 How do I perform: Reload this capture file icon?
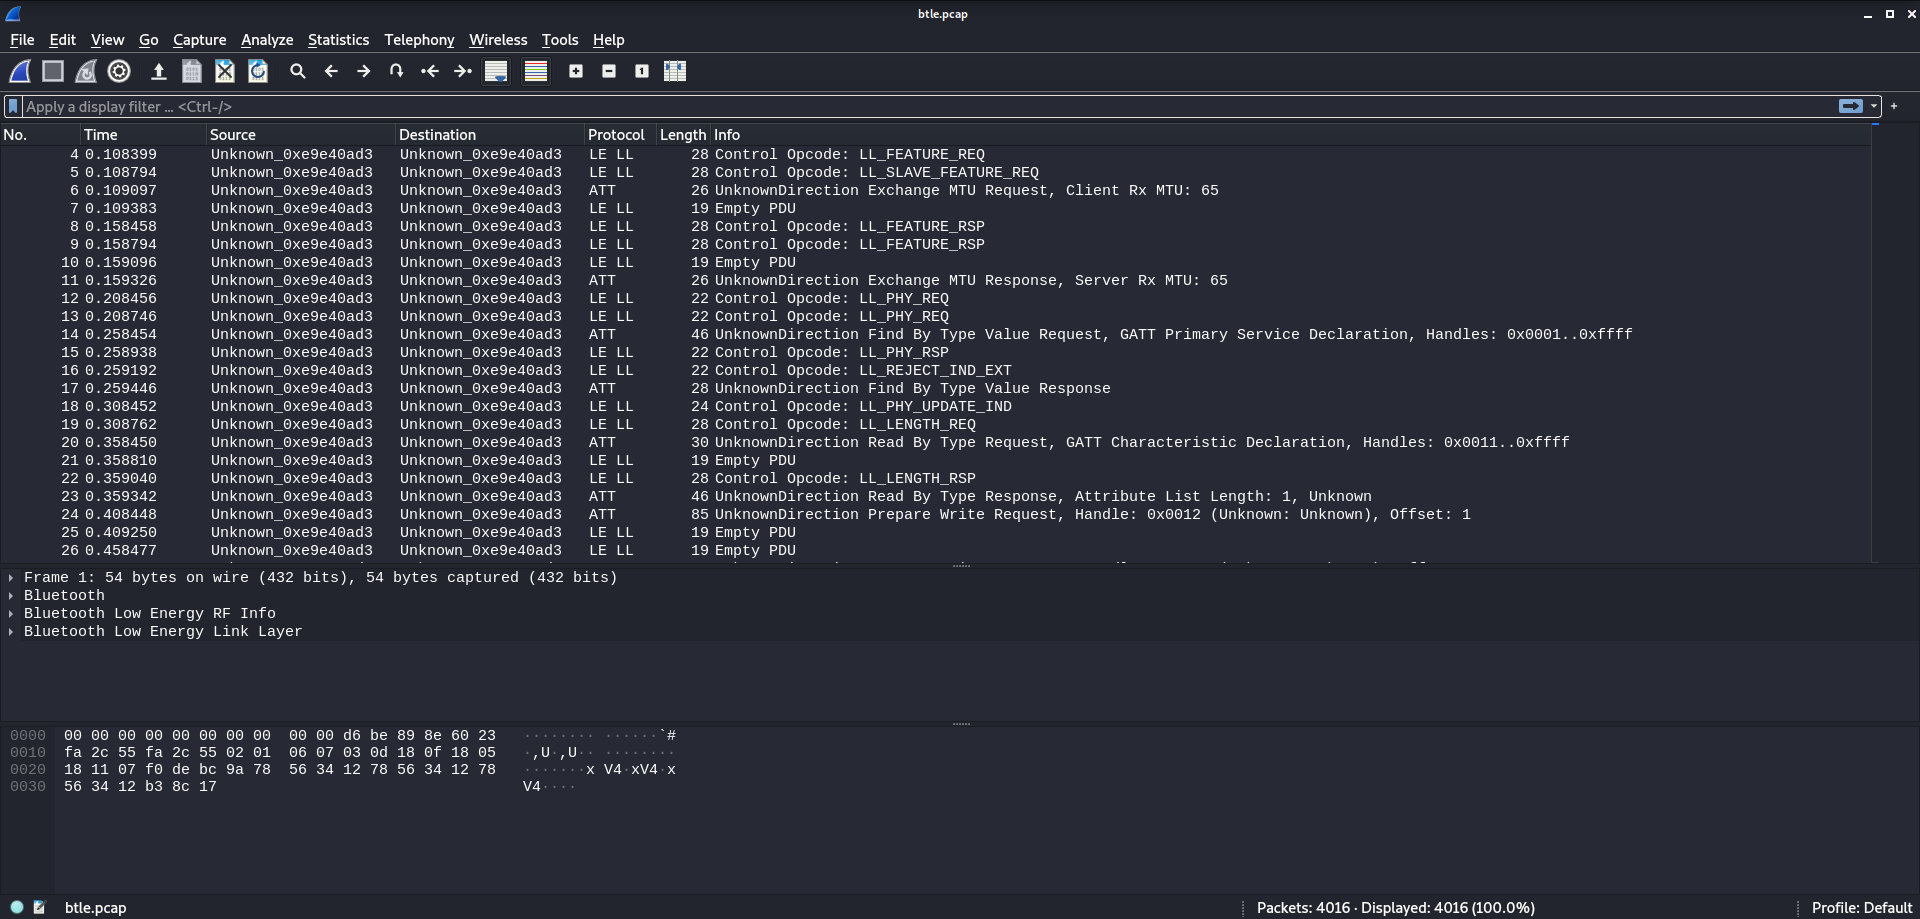pos(258,71)
